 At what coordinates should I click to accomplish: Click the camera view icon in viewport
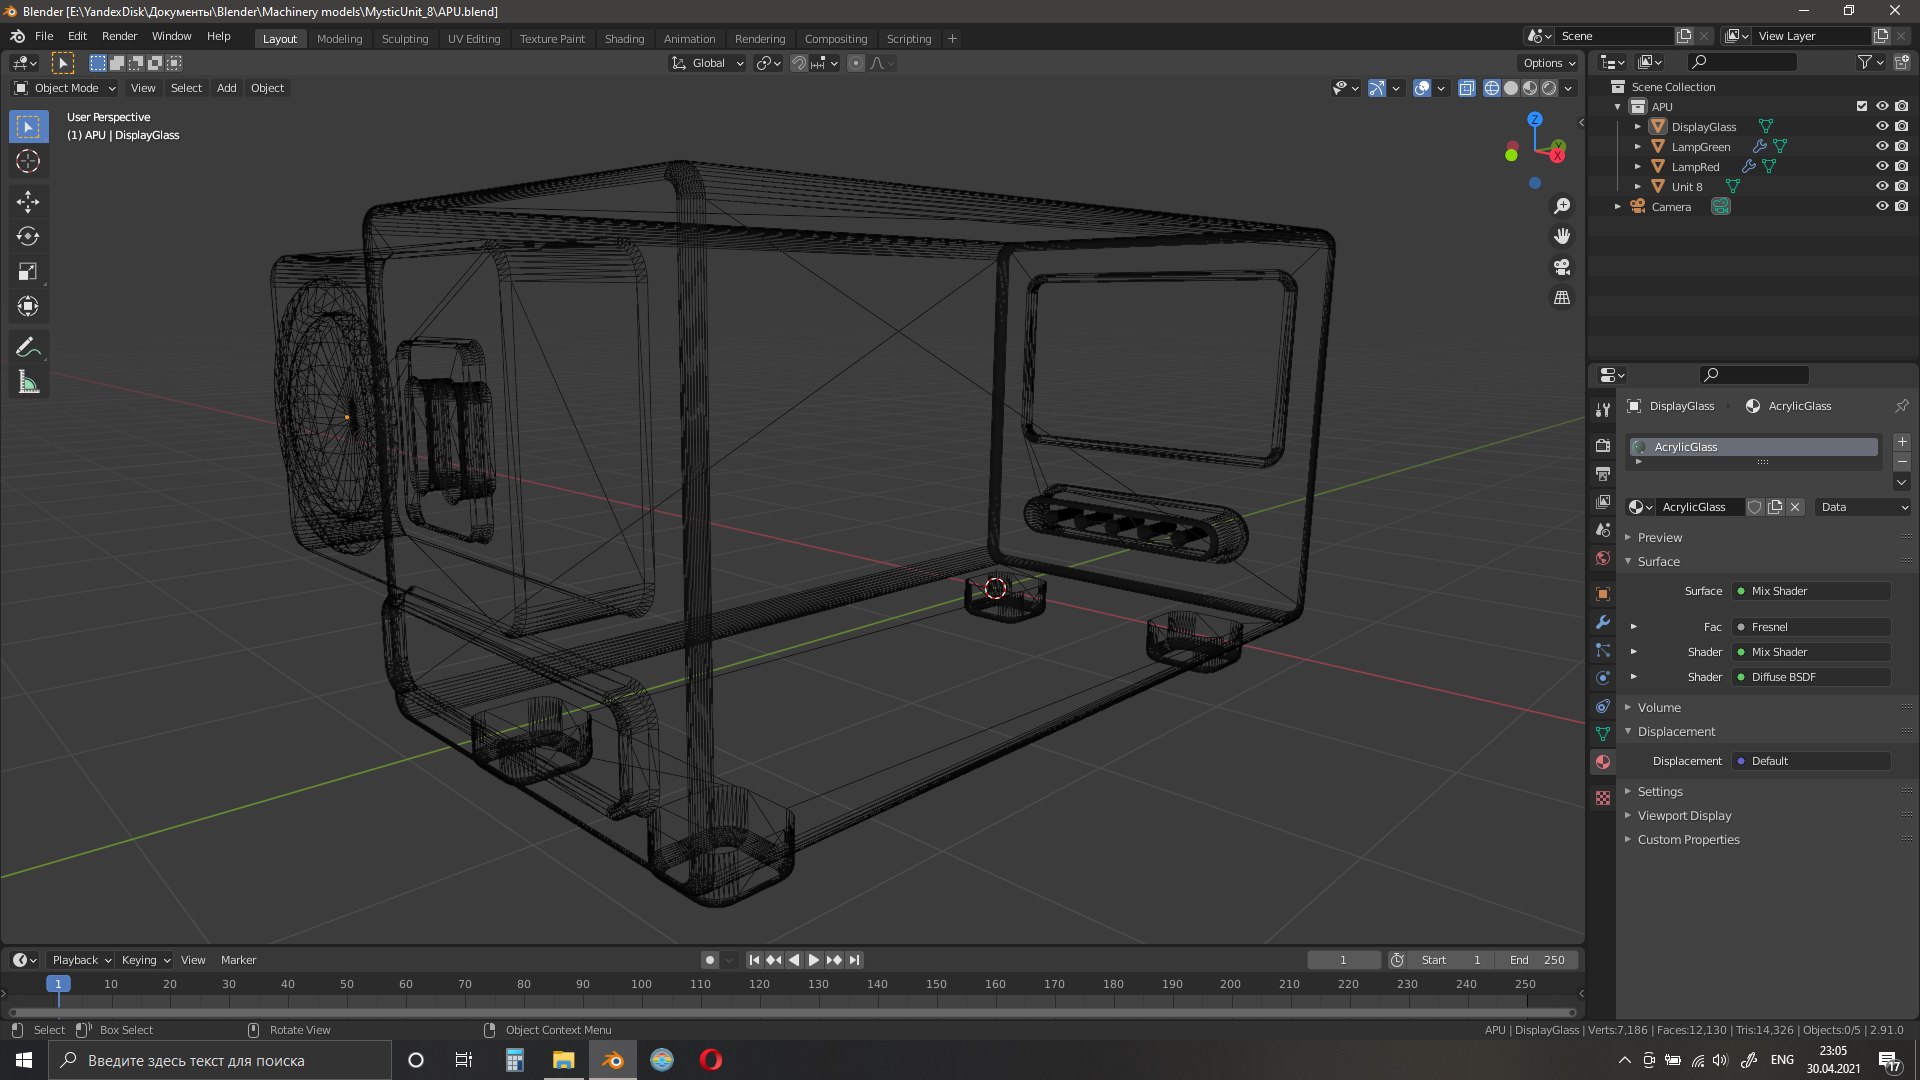1562,267
